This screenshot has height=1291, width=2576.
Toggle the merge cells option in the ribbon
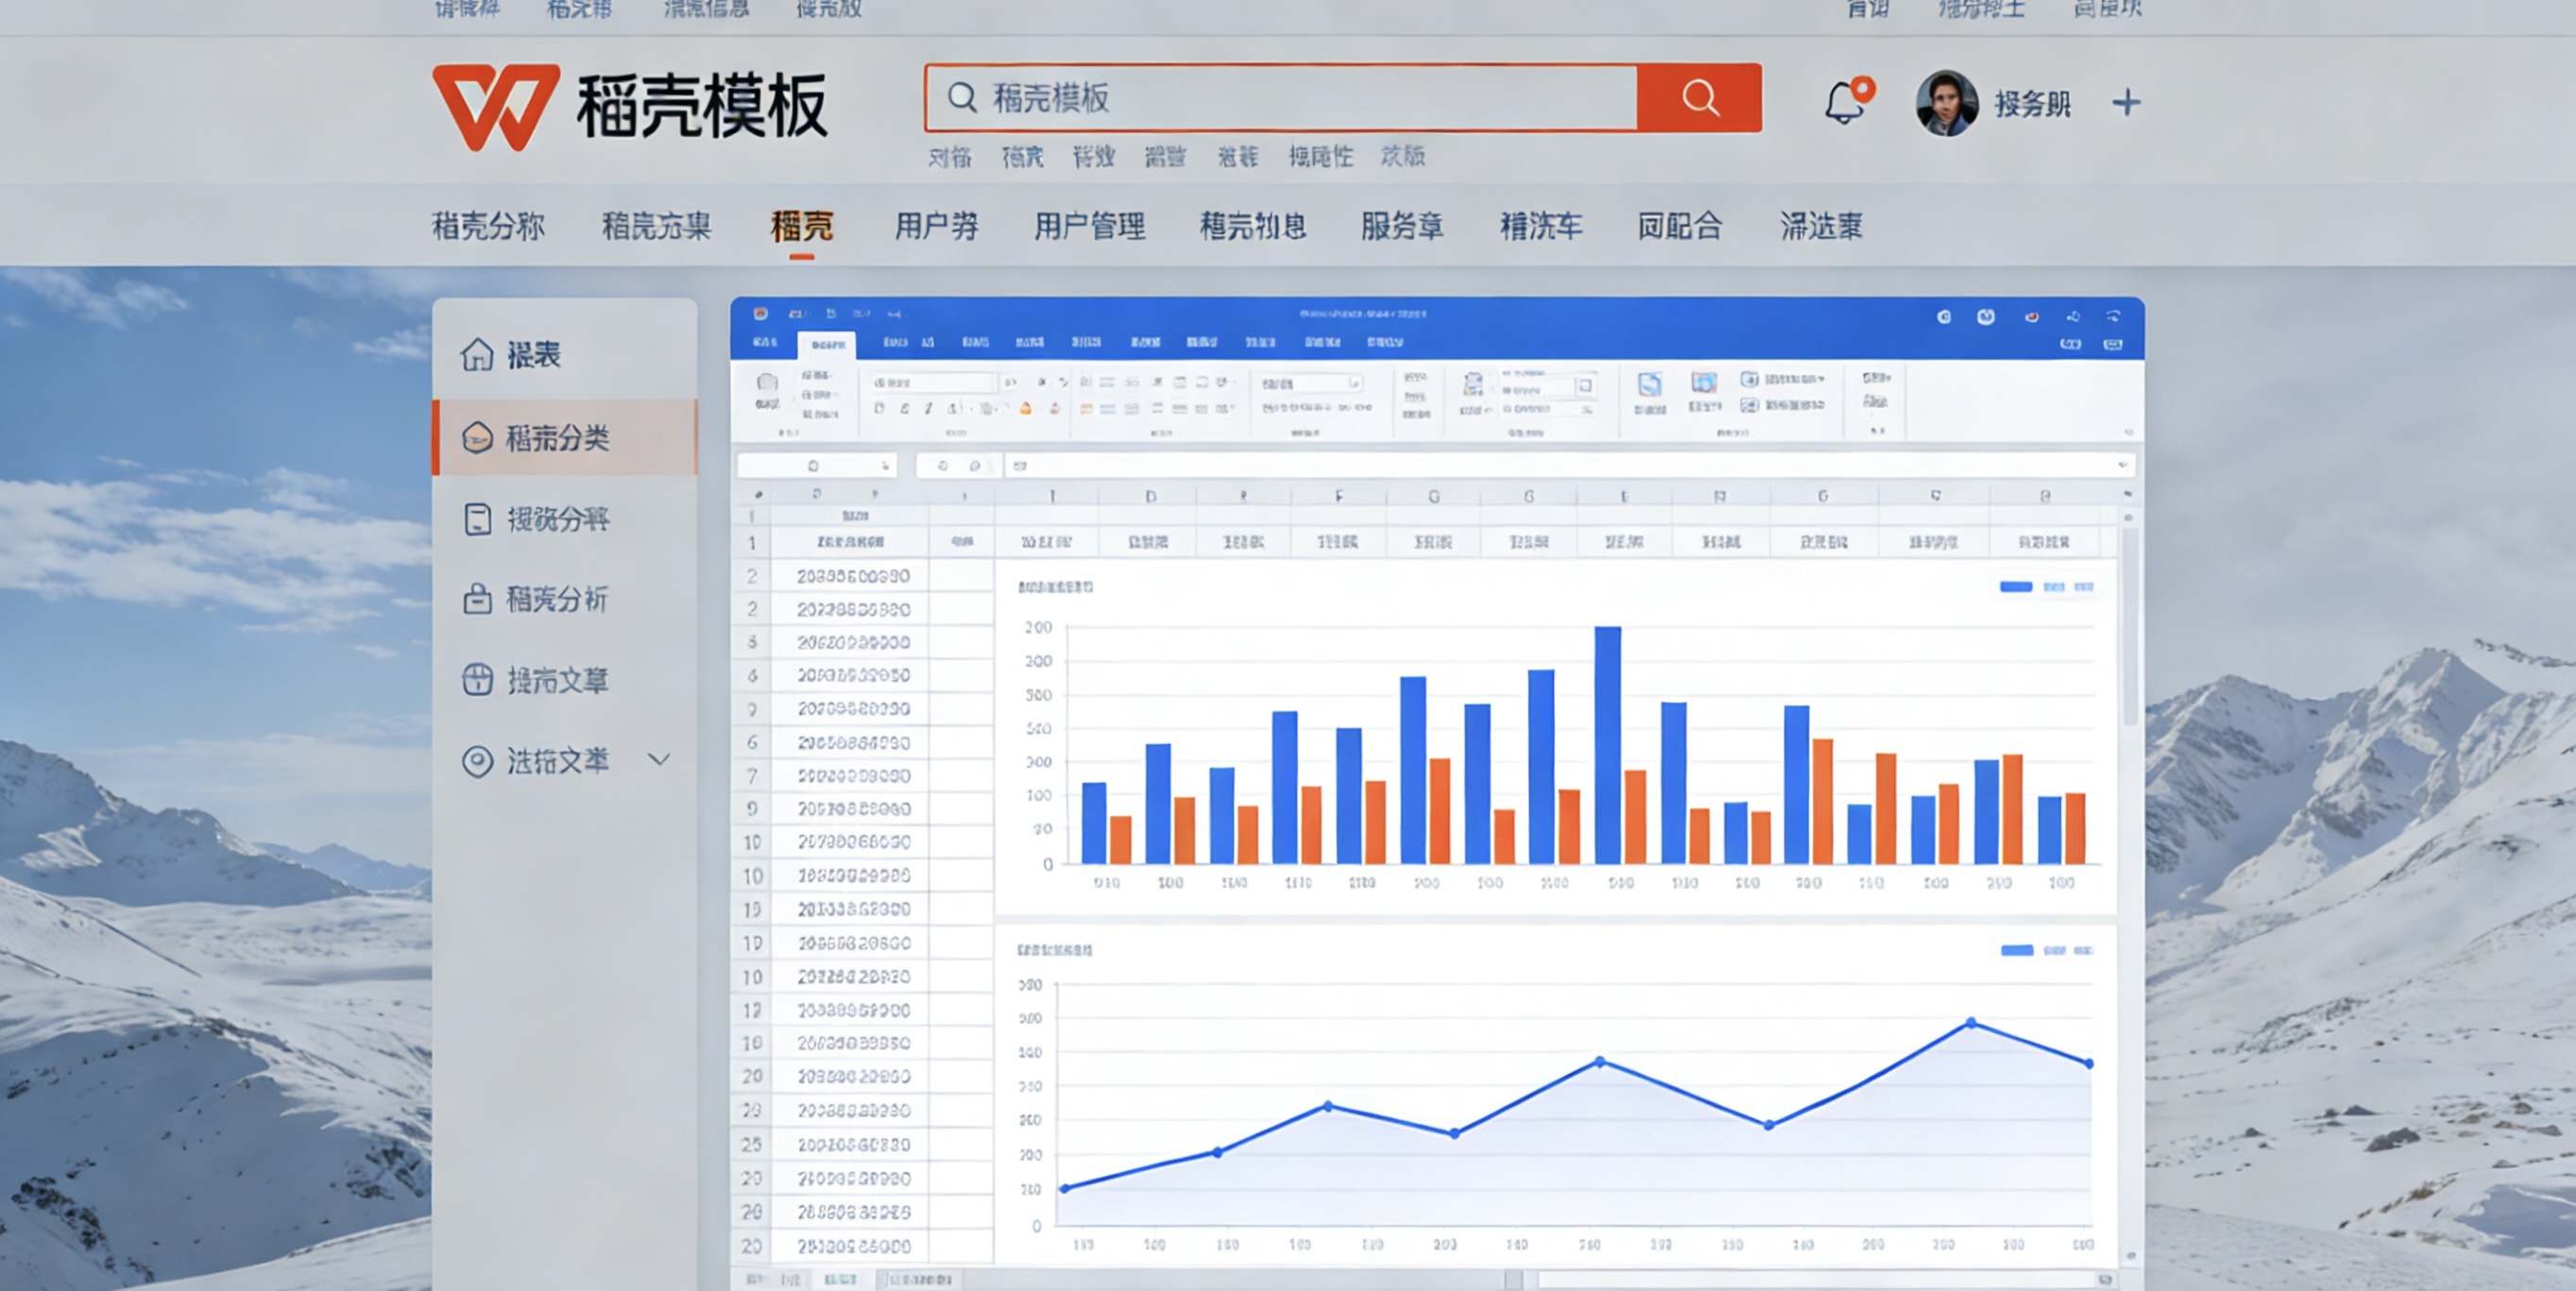pyautogui.click(x=1224, y=408)
